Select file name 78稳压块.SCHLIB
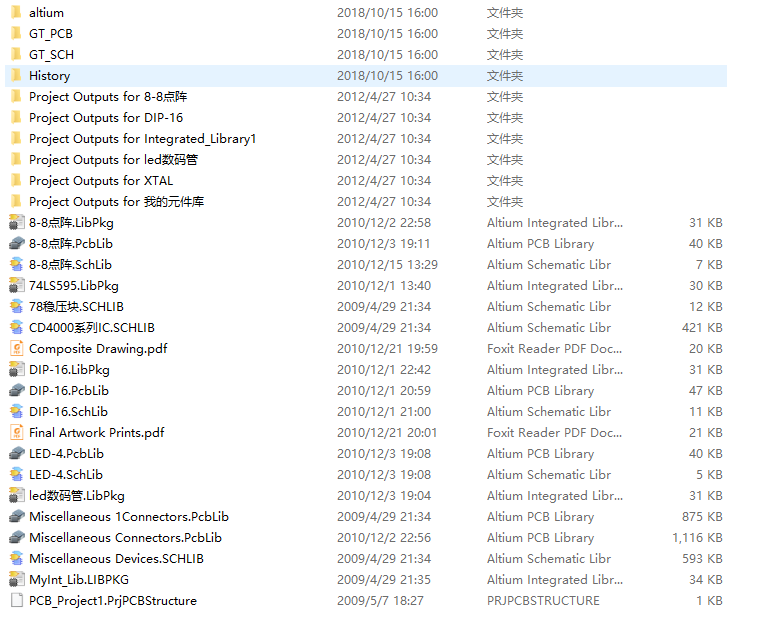This screenshot has width=757, height=620. point(76,307)
